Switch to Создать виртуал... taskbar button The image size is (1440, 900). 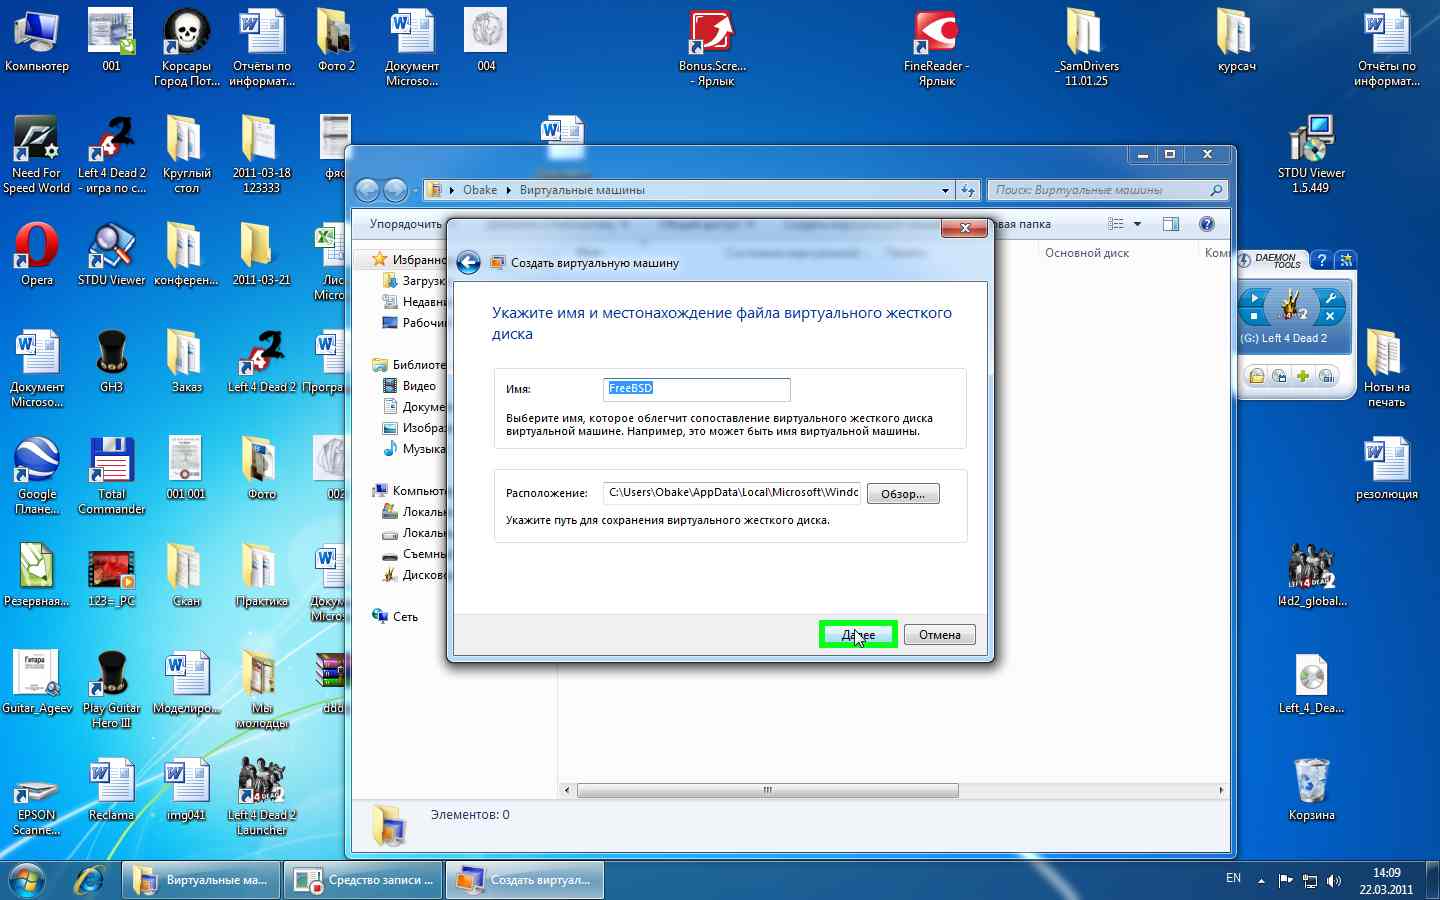(x=525, y=880)
